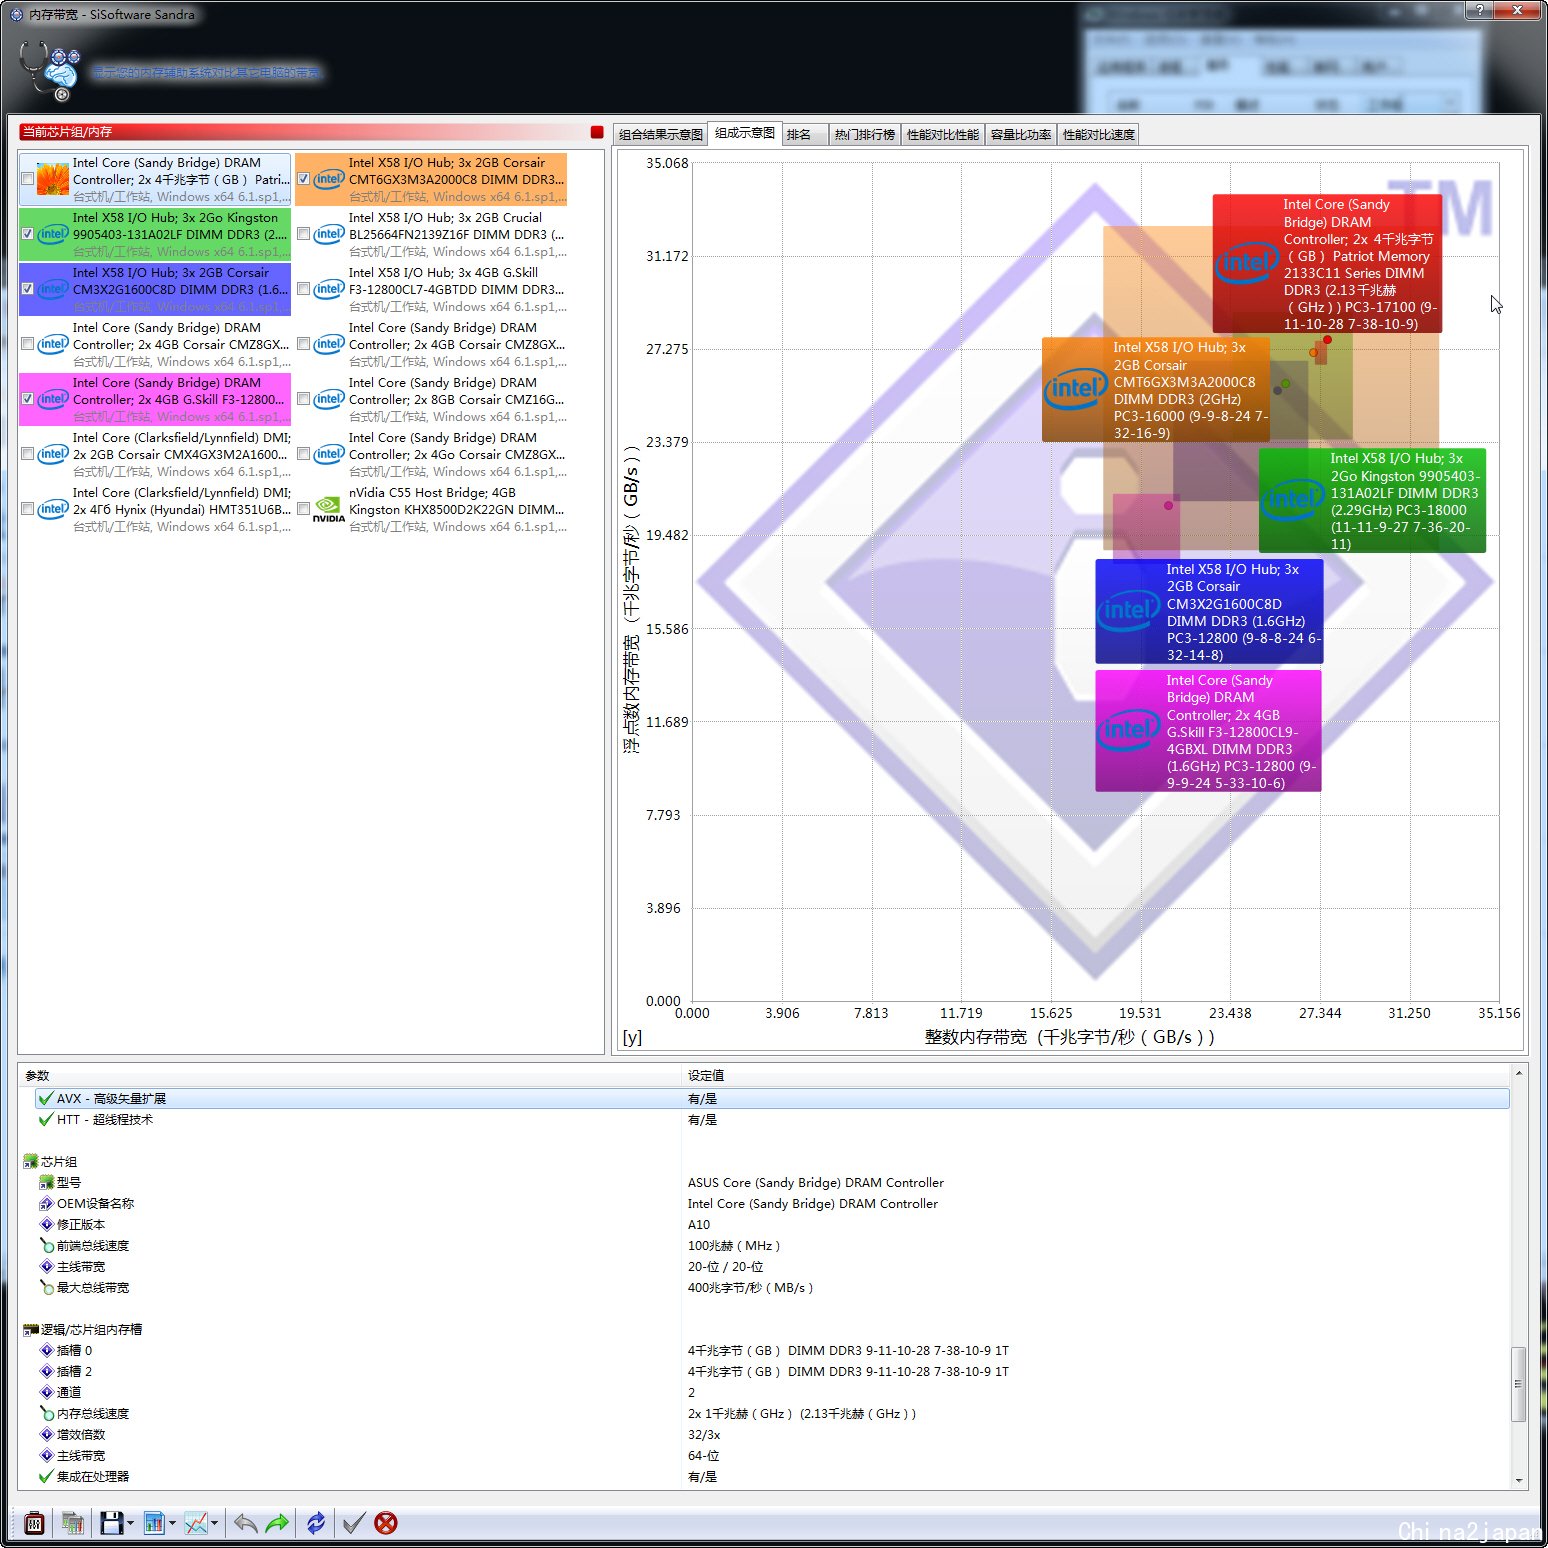Click Intel logo in red Patriot Memory chart label

pos(1247,263)
